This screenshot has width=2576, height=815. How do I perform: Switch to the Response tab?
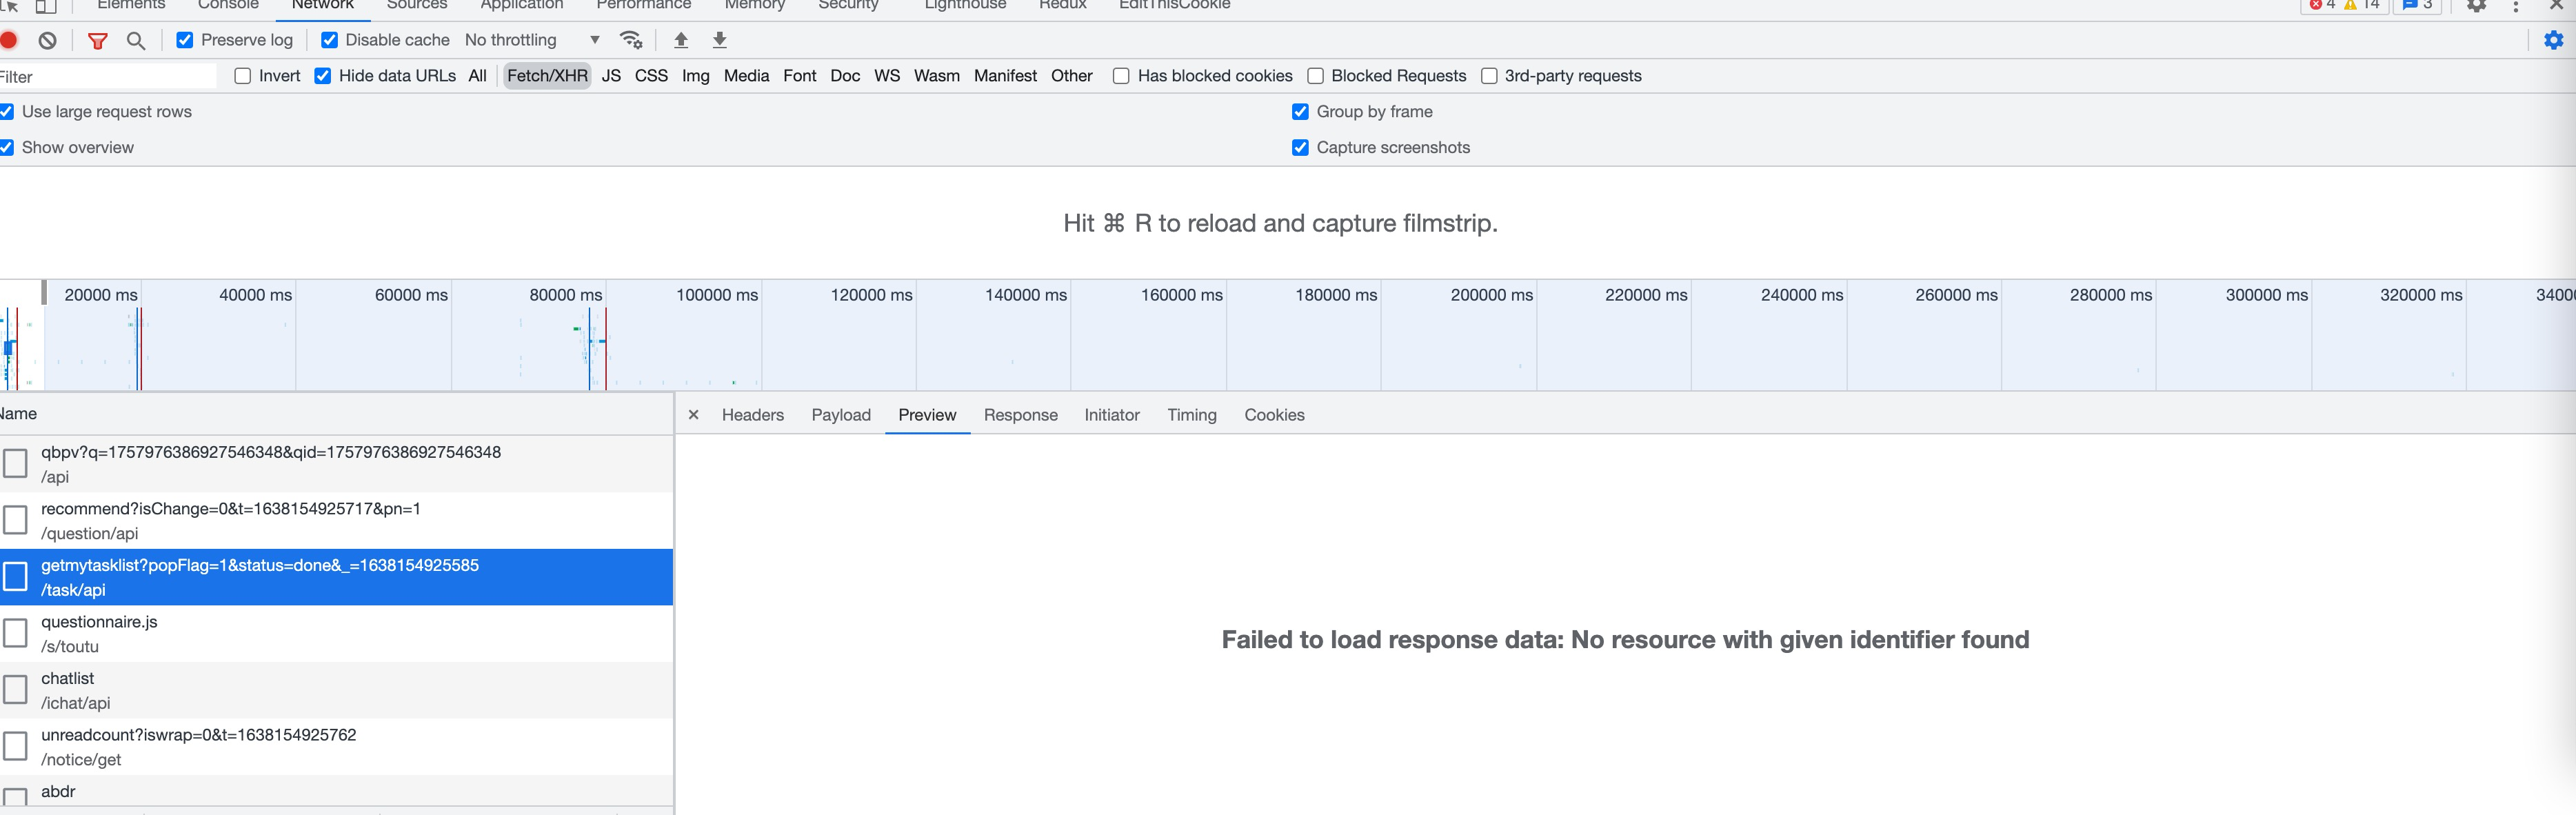[1020, 415]
